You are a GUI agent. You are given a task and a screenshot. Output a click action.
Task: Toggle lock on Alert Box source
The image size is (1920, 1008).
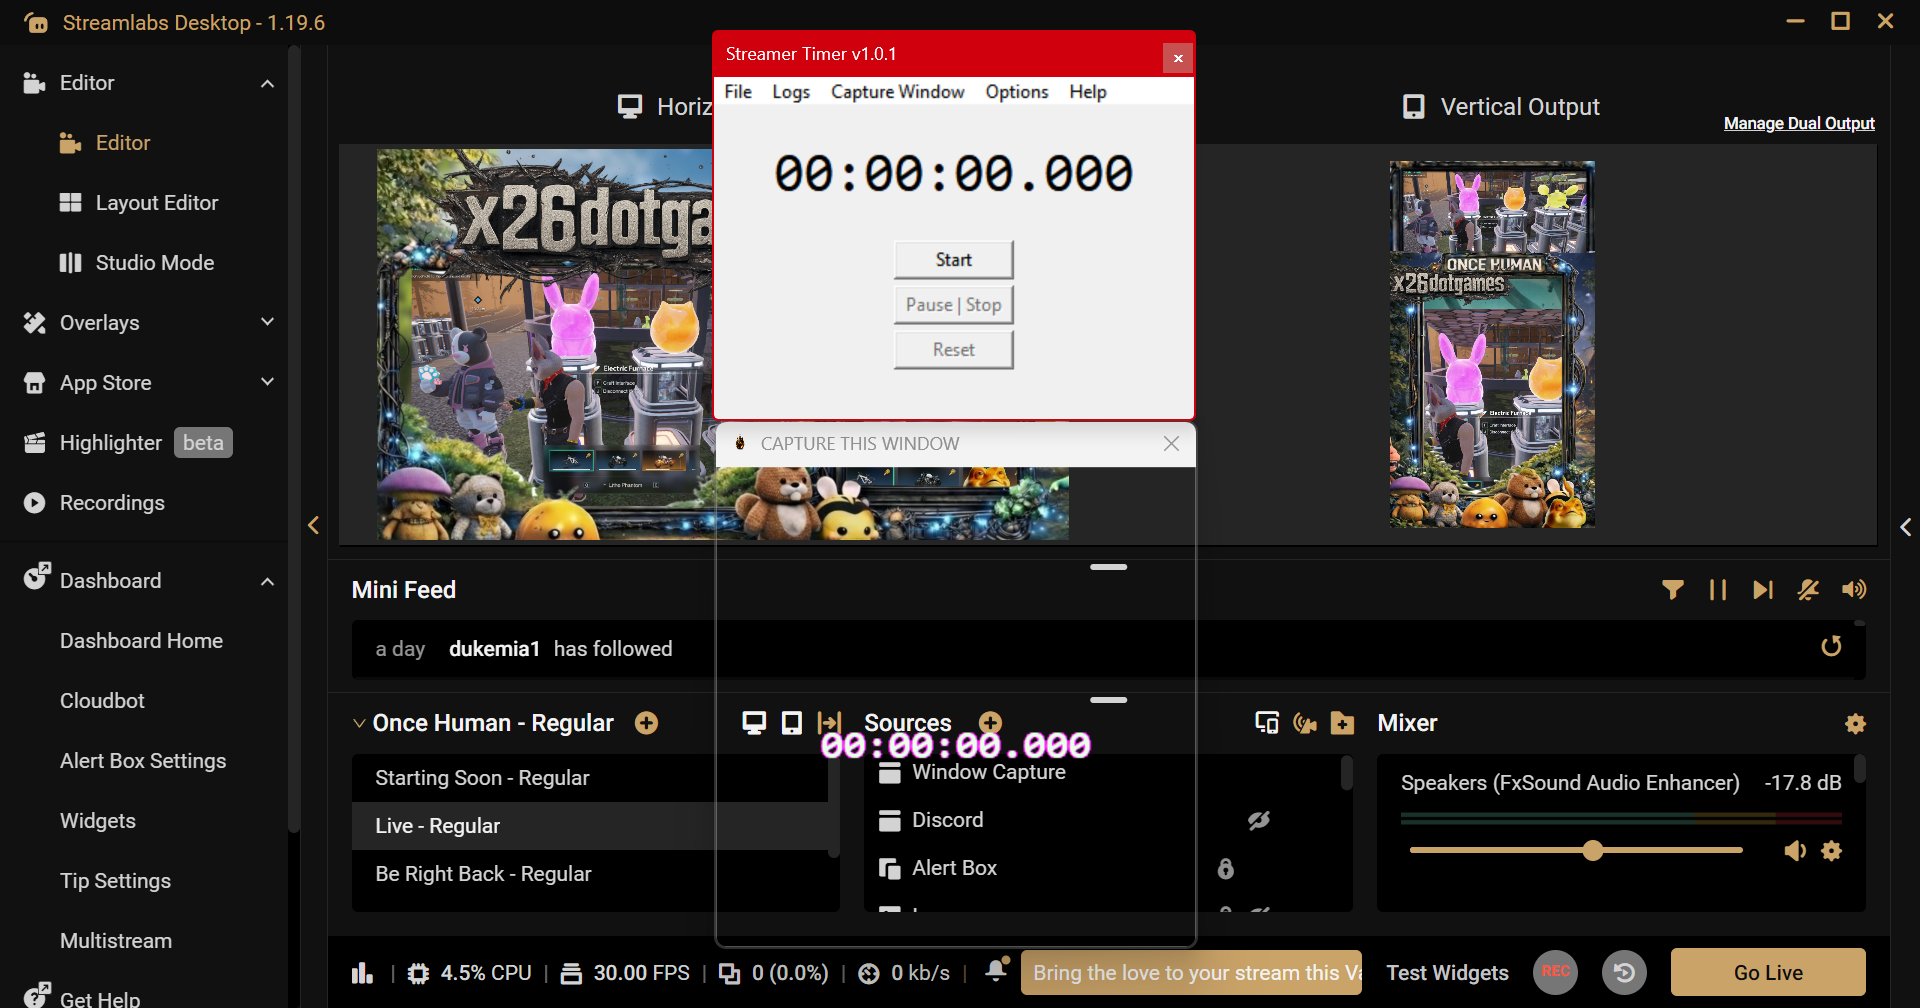1225,868
